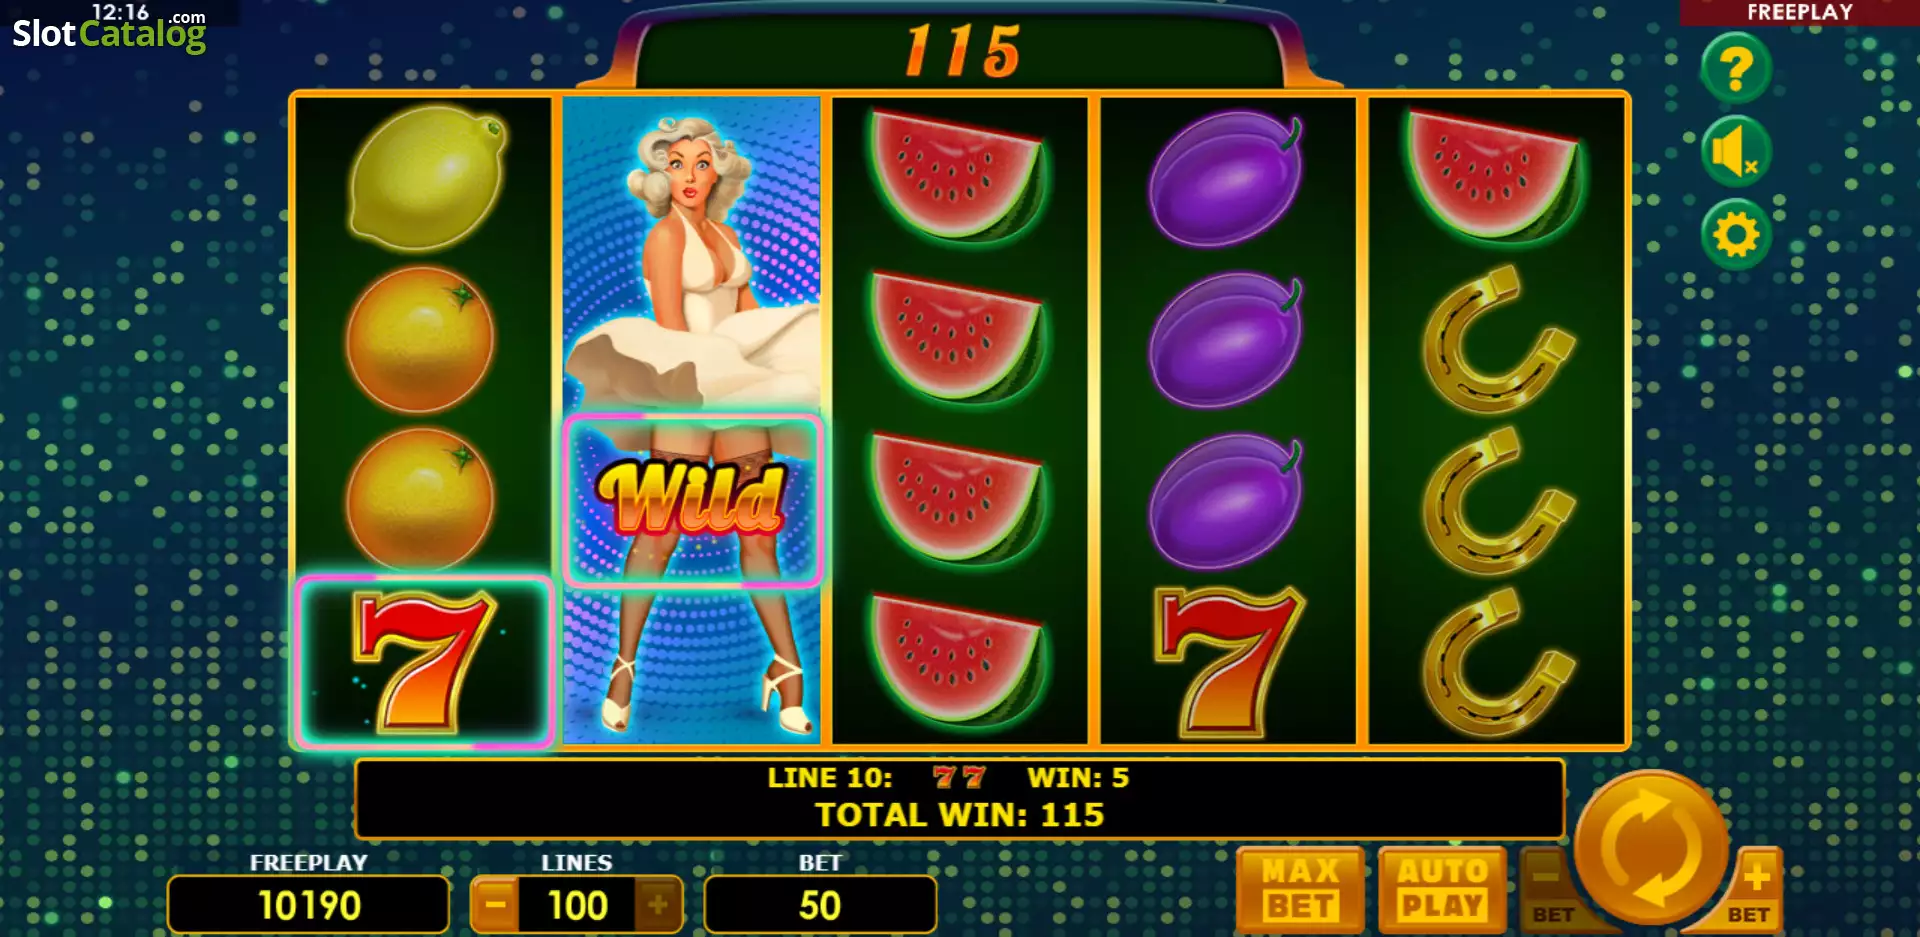Image resolution: width=1920 pixels, height=937 pixels.
Task: Click the Wild symbol on reel two
Action: point(692,500)
